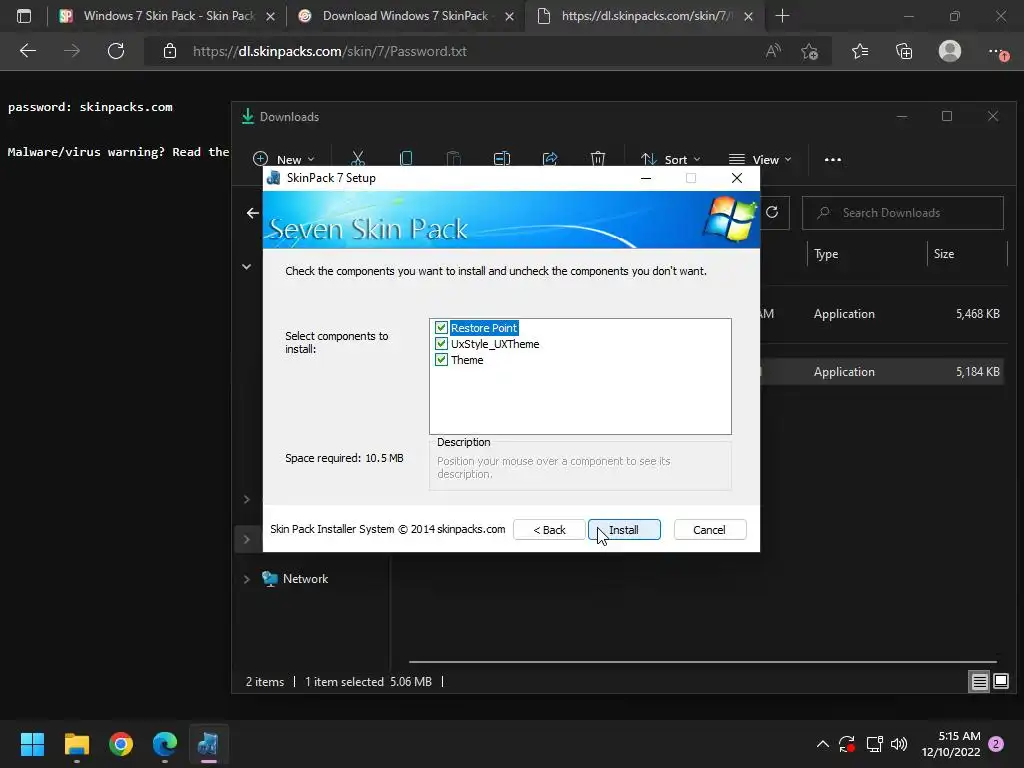This screenshot has width=1024, height=768.
Task: Add this page to favorites star icon
Action: click(810, 52)
